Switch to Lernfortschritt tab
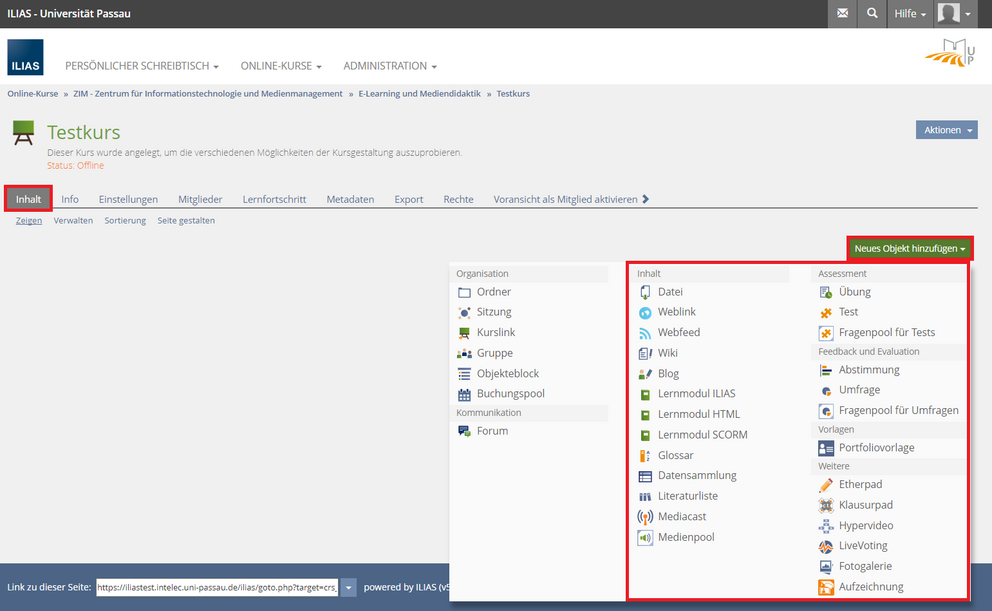992x611 pixels. pyautogui.click(x=274, y=199)
